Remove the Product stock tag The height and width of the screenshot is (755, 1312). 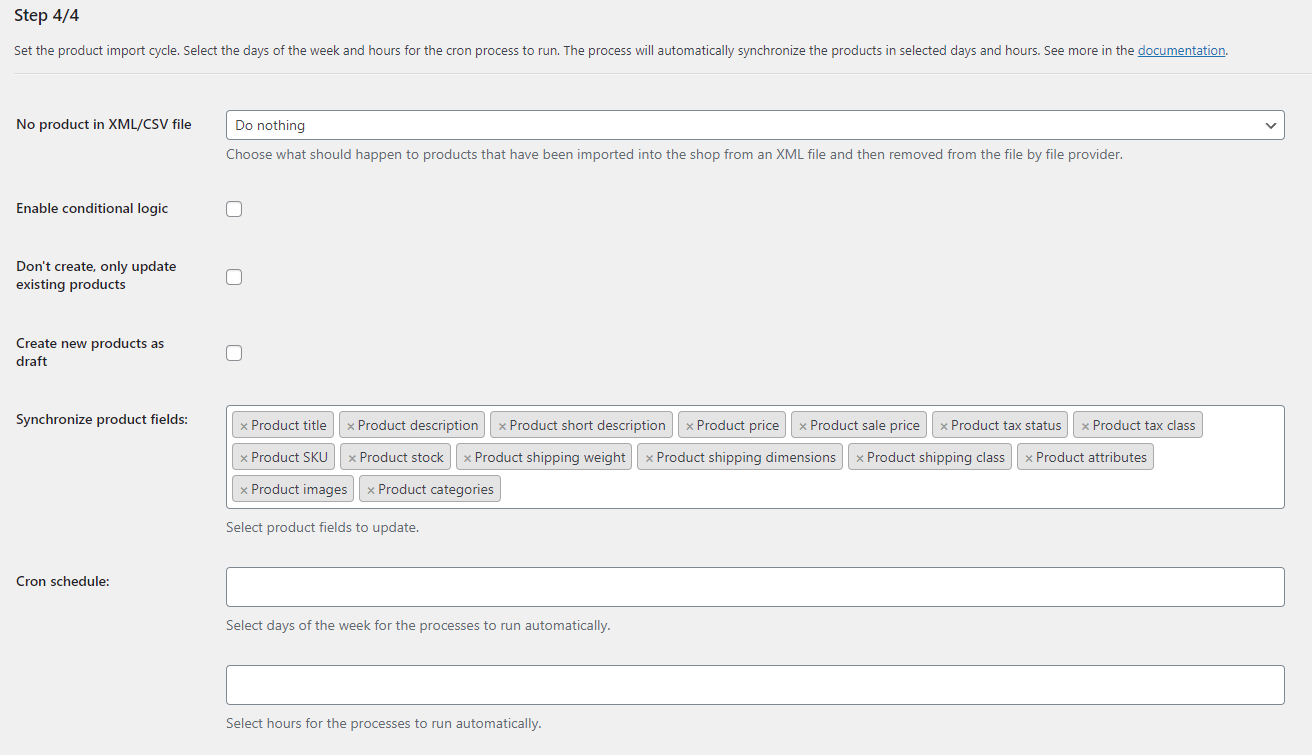[352, 458]
